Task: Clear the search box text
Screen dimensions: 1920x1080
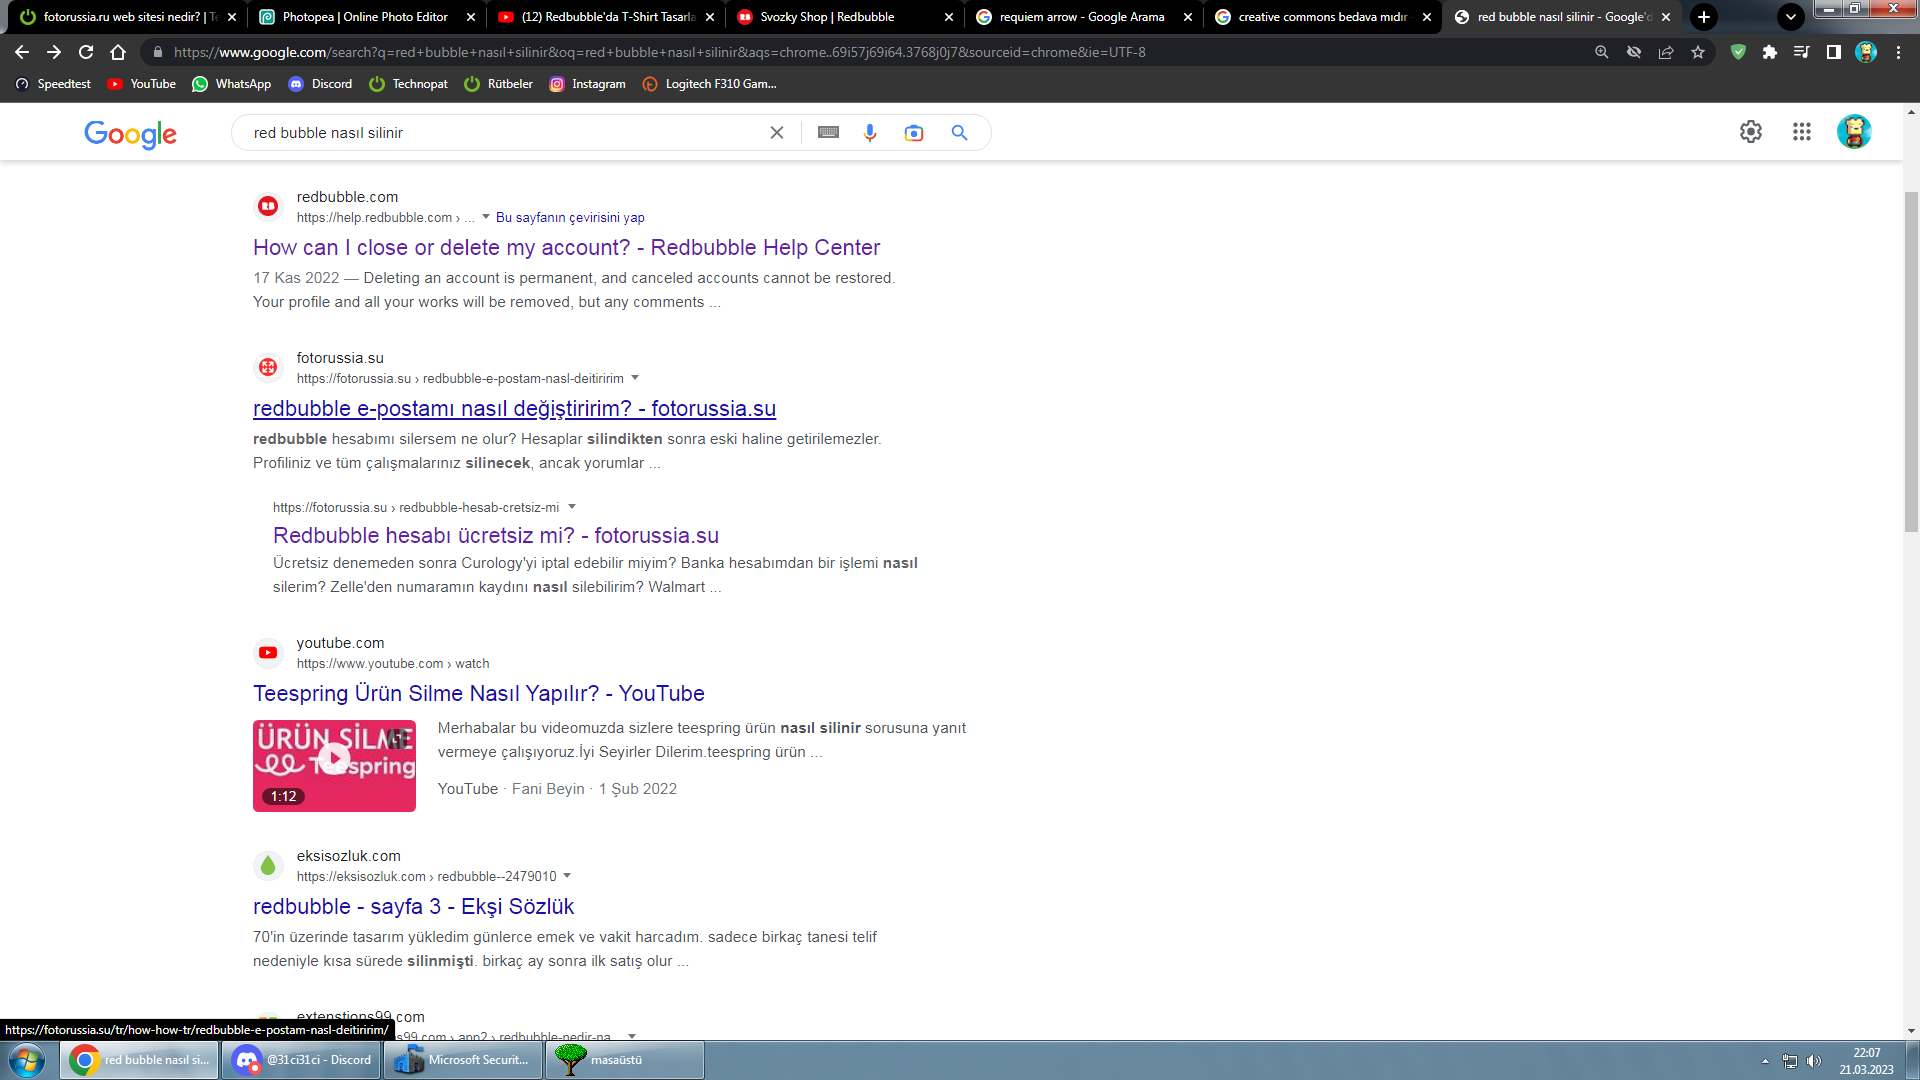Action: (777, 133)
